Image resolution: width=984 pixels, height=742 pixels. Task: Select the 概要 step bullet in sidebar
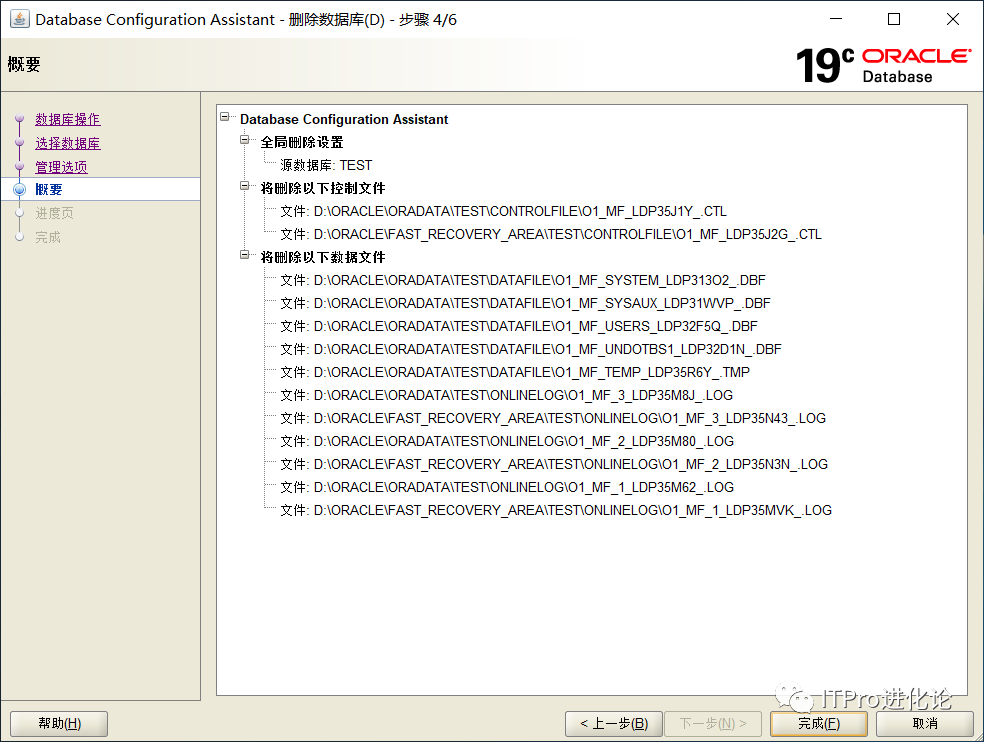pos(19,190)
